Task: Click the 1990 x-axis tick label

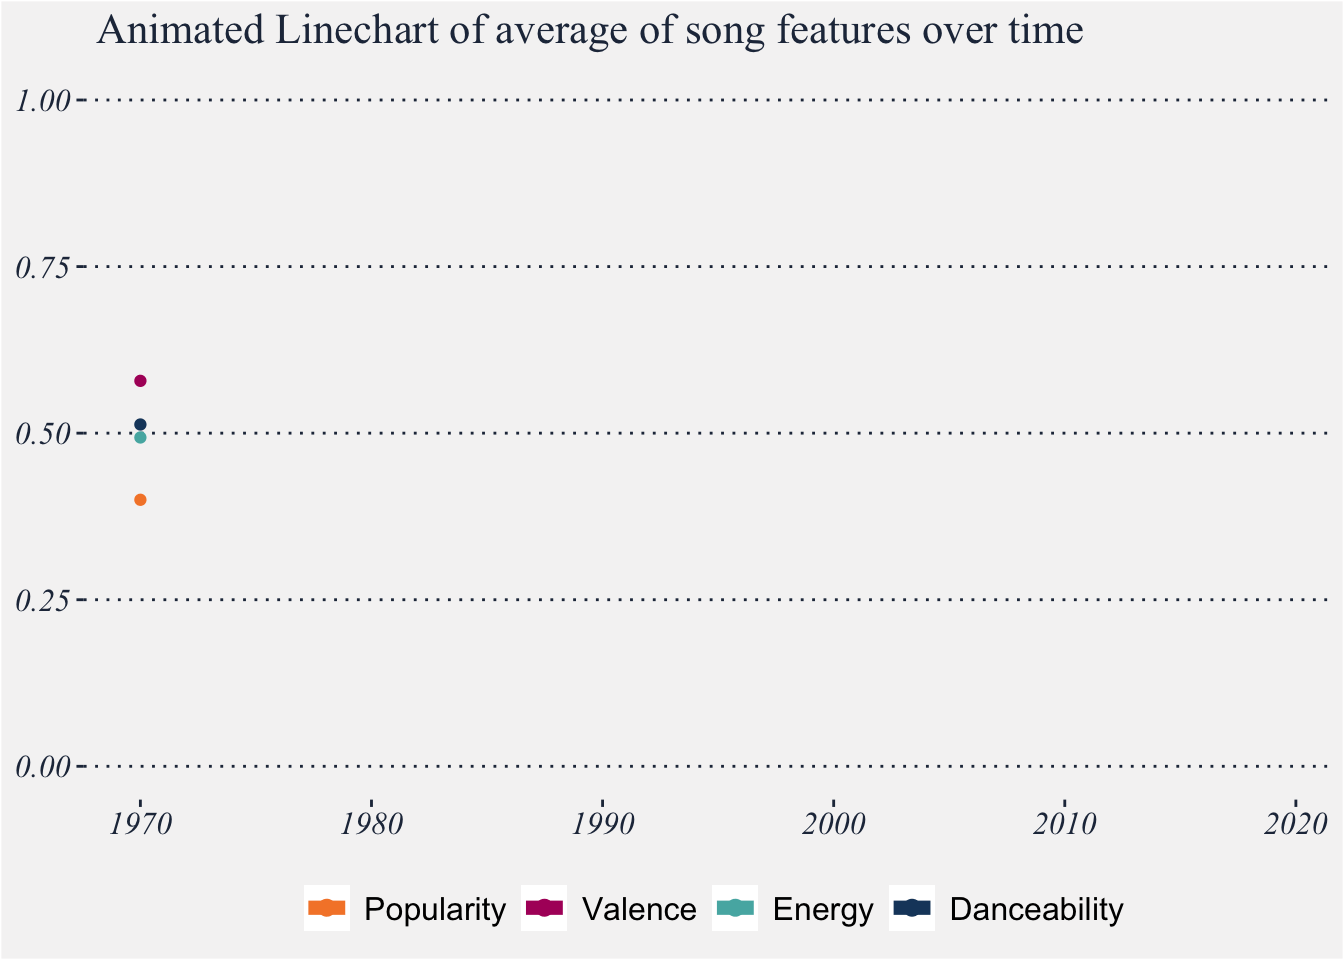Action: [602, 824]
